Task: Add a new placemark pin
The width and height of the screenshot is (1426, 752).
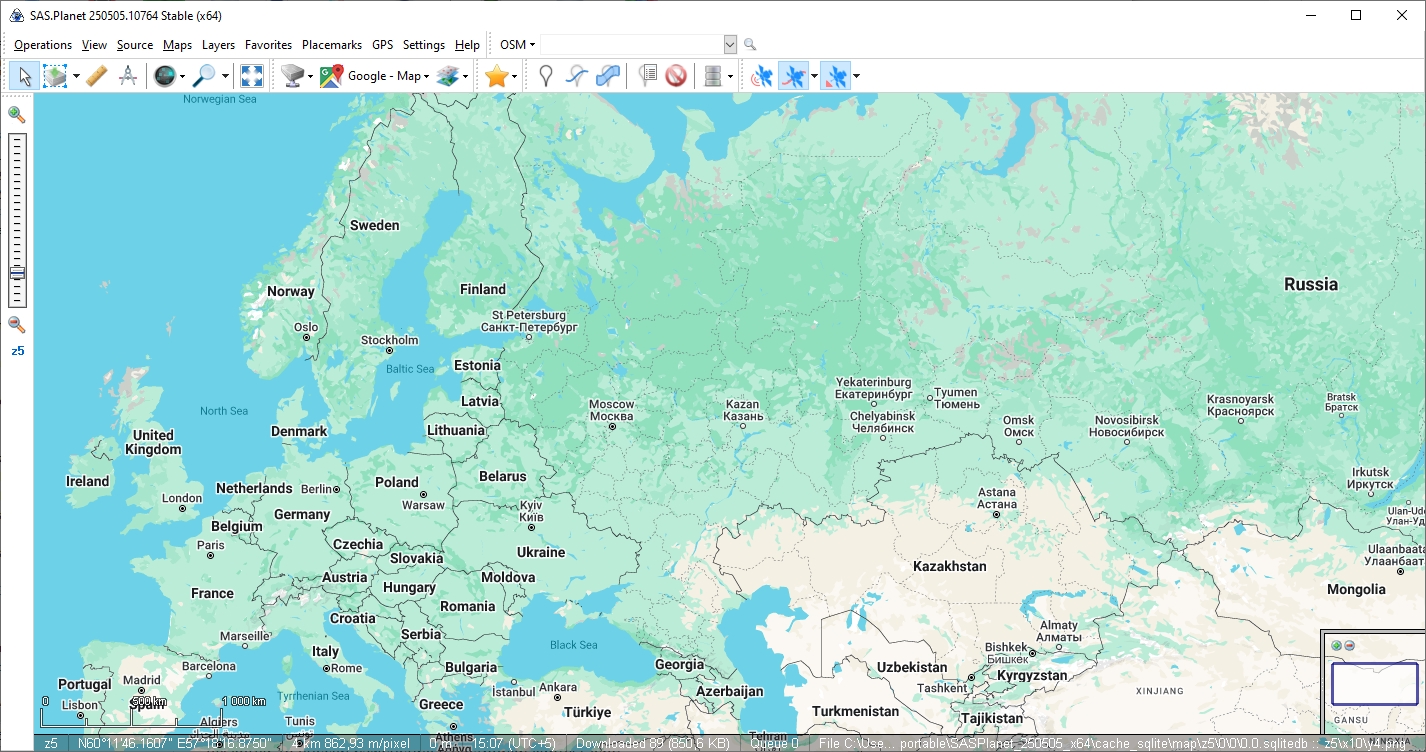Action: click(x=545, y=76)
